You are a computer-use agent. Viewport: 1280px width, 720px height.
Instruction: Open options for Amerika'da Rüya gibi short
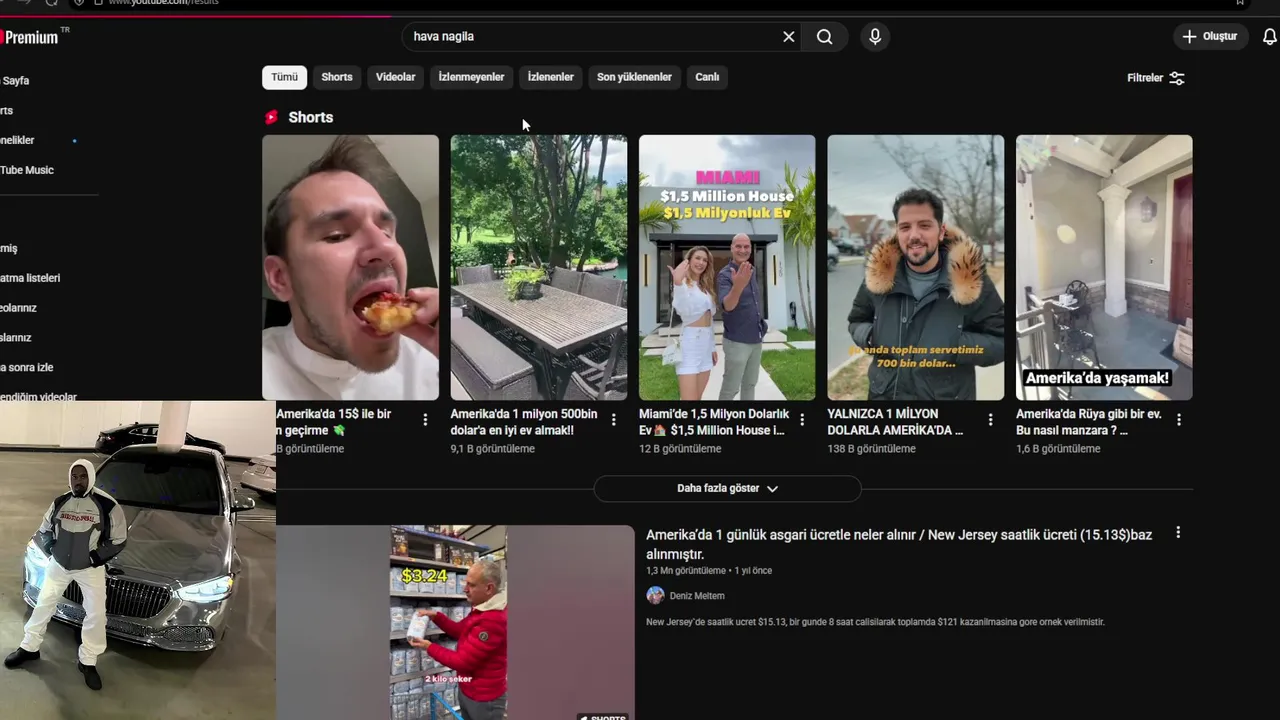pyautogui.click(x=1179, y=420)
